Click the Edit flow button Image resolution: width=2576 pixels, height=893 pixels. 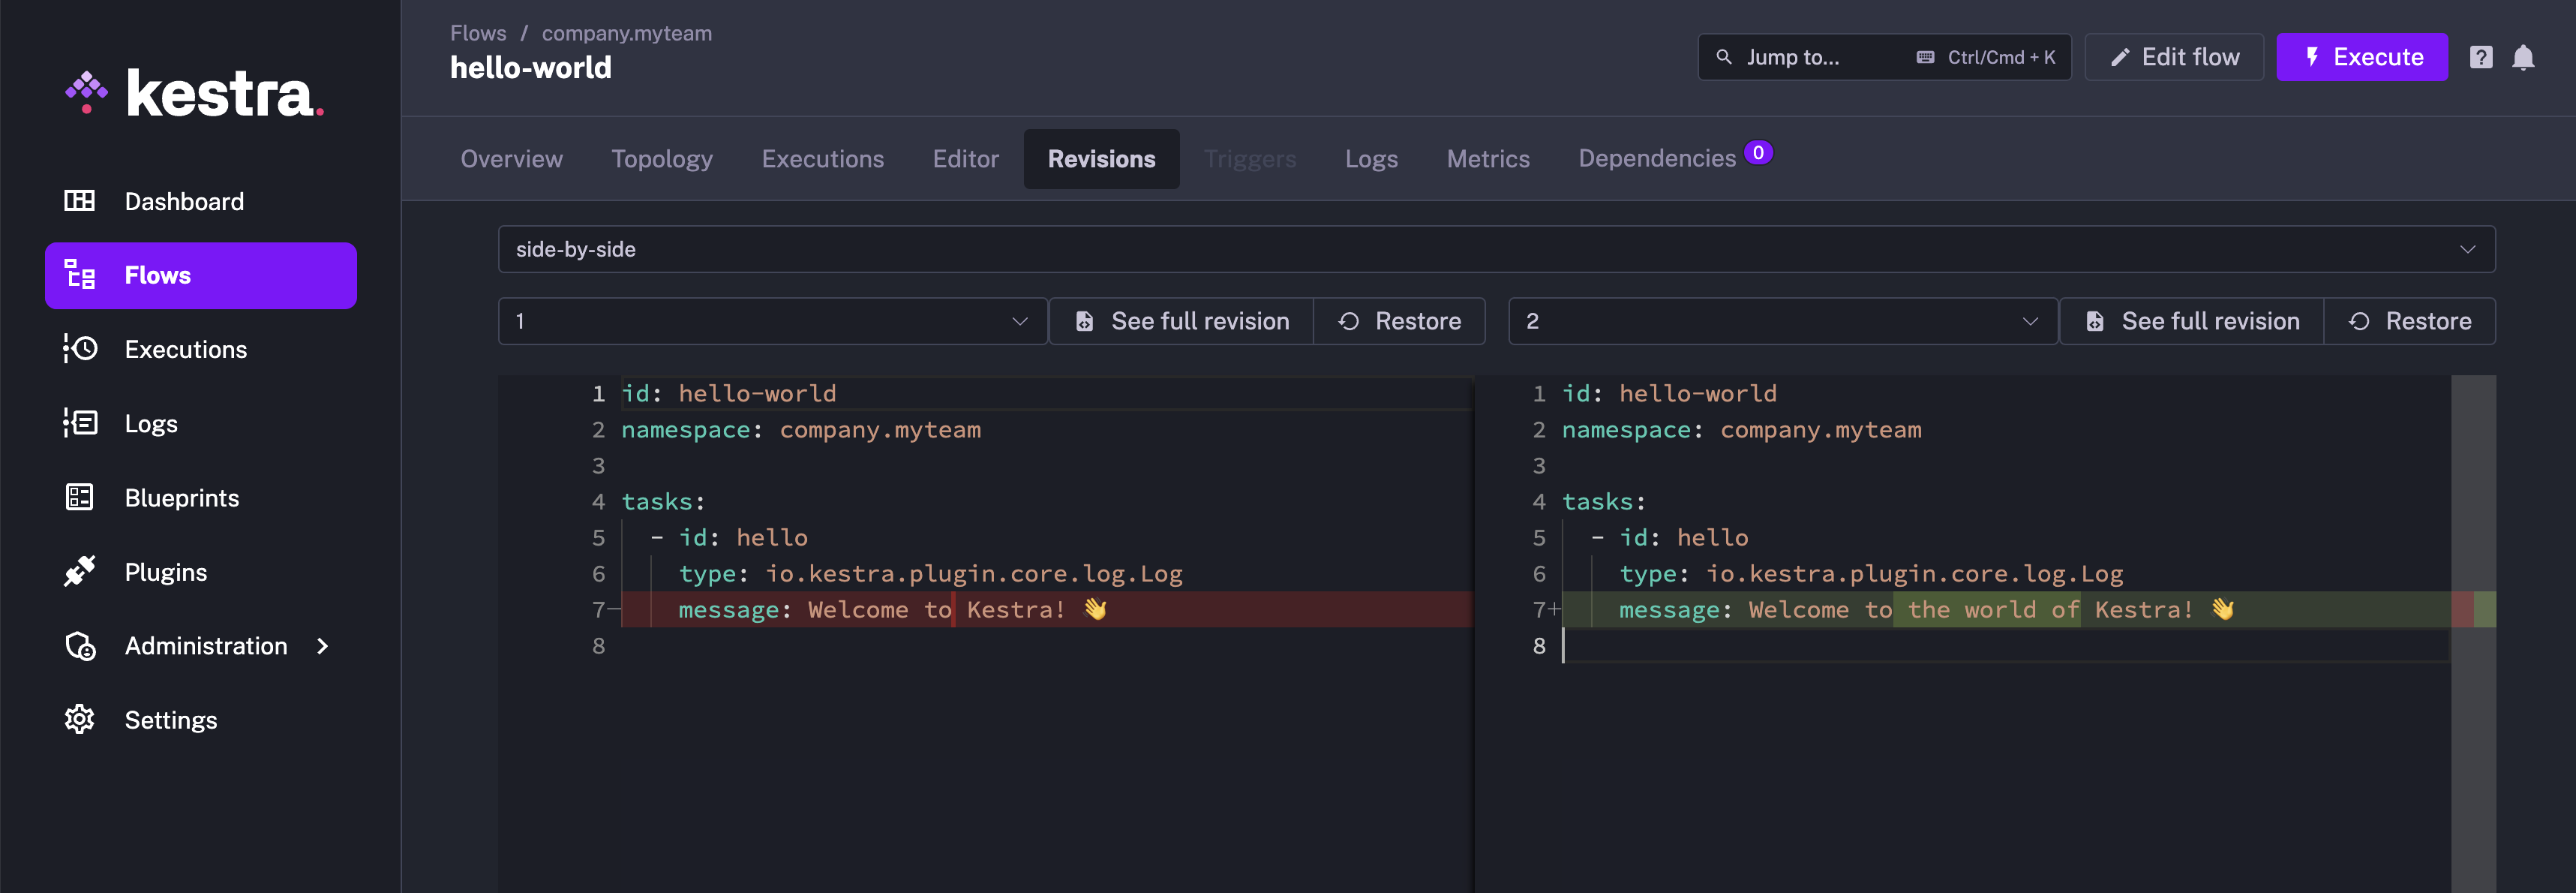2174,57
